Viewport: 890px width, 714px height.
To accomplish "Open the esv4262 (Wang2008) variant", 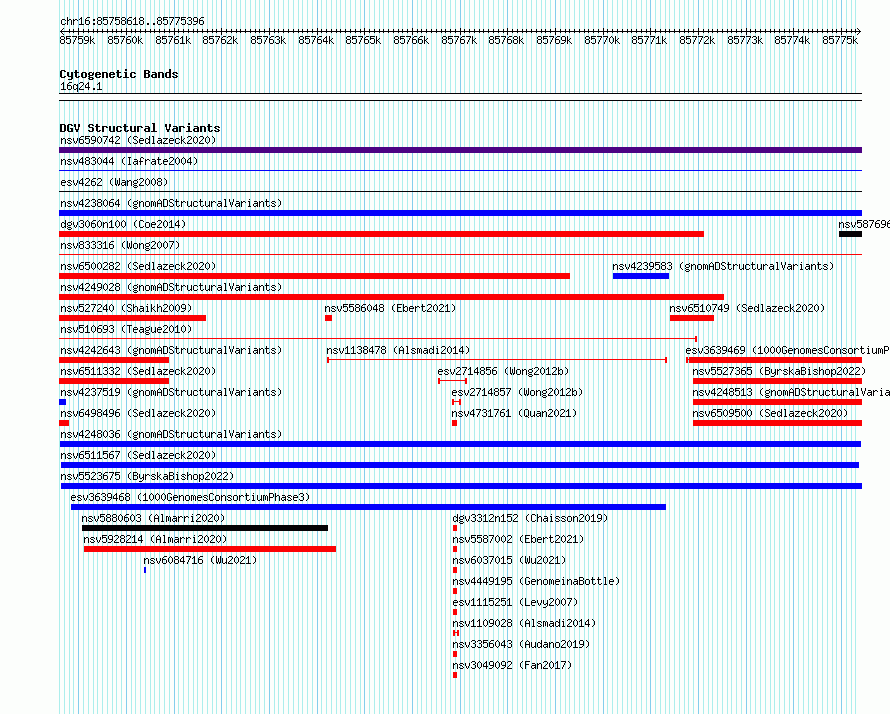I will click(114, 182).
